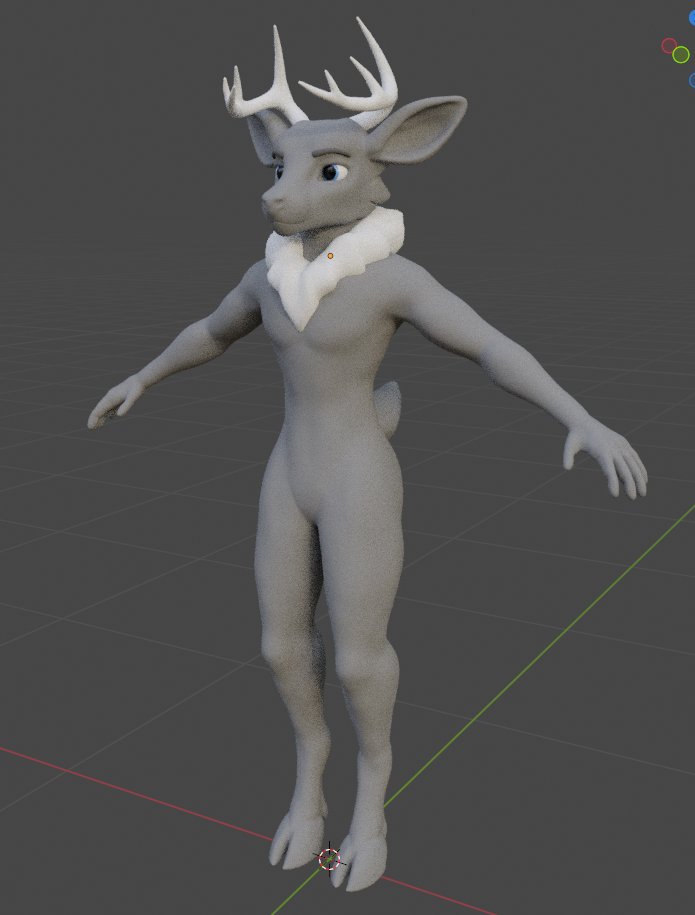Click the 3D cursor near the character's hooves
The image size is (695, 915).
[330, 859]
